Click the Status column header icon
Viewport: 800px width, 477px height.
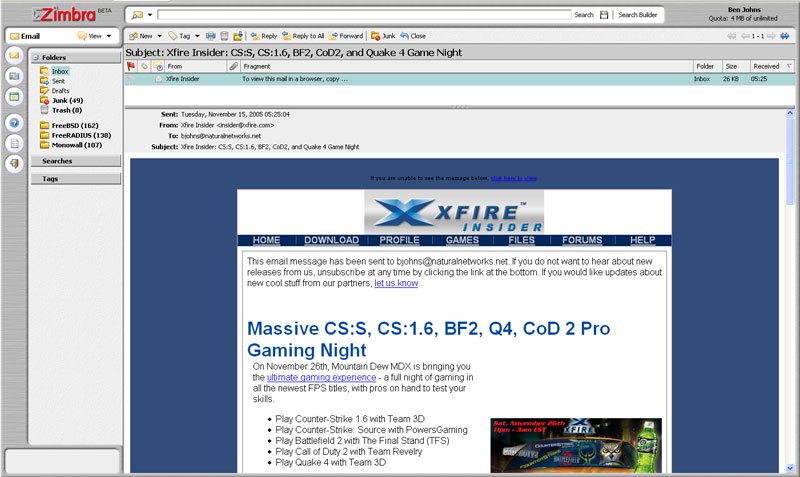pyautogui.click(x=158, y=66)
